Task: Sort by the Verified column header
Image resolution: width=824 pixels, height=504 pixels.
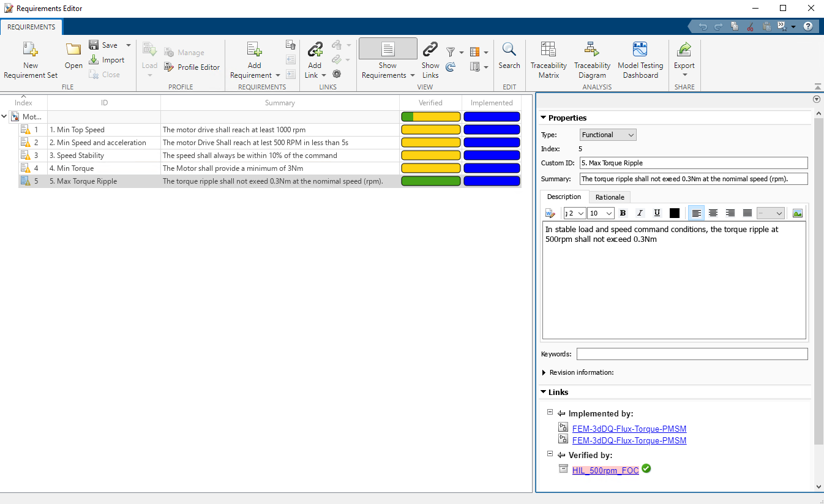Action: [430, 102]
